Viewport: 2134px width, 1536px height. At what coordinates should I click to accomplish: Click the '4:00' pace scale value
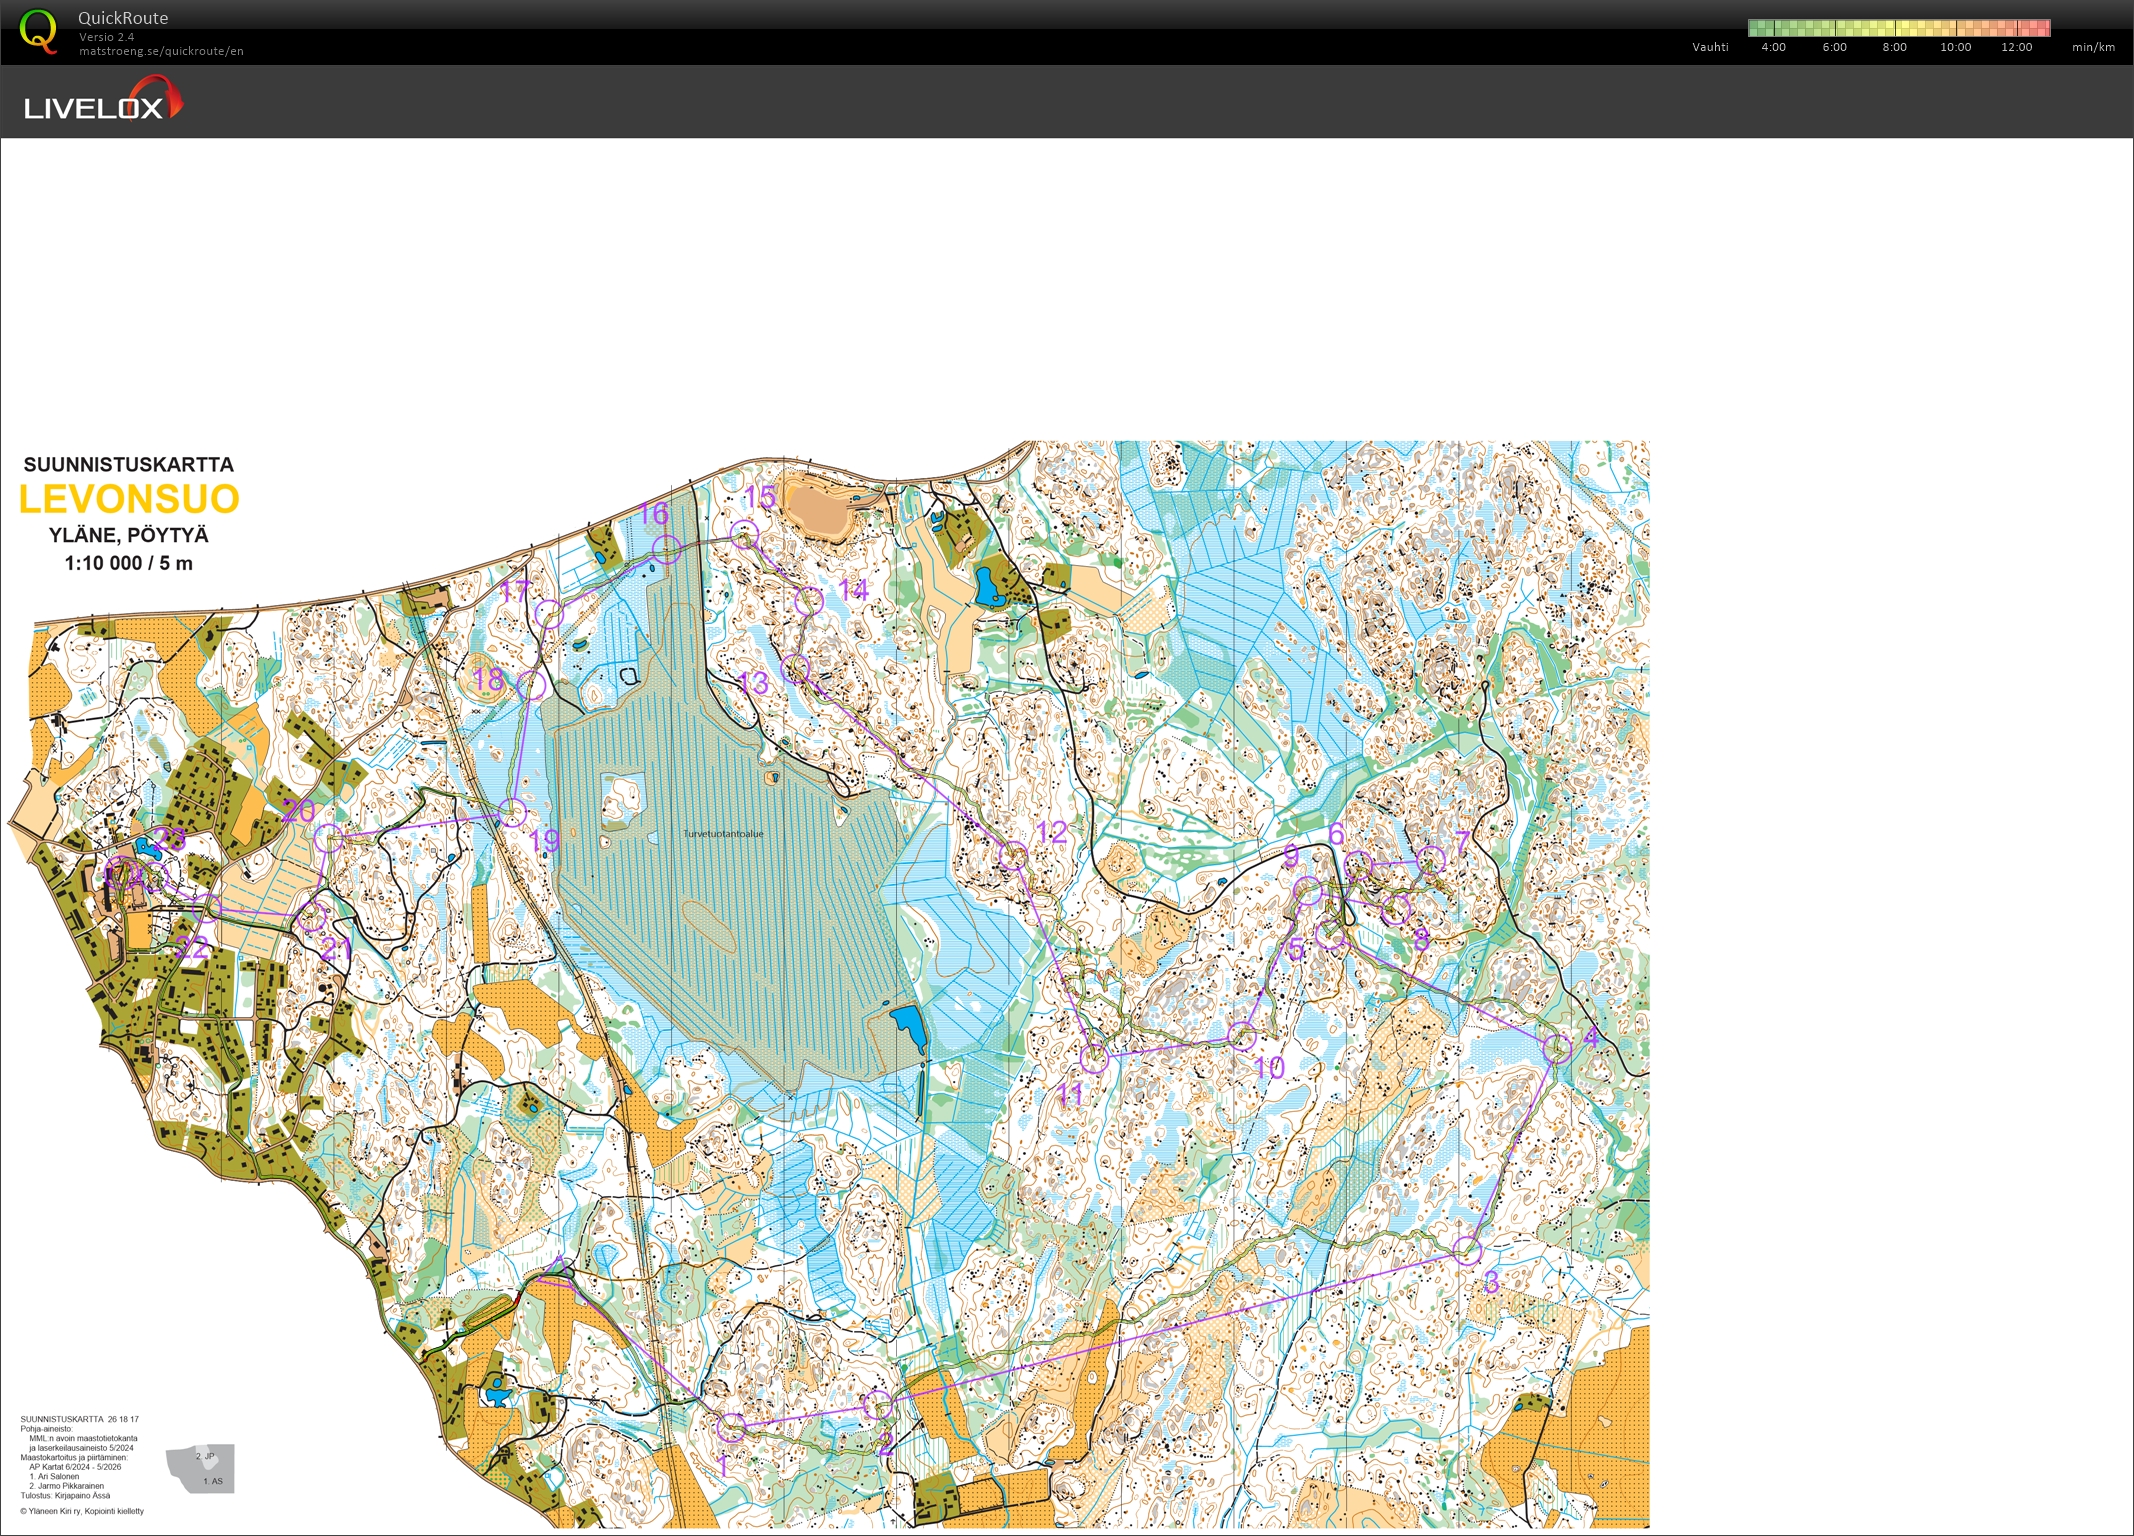point(1773,47)
